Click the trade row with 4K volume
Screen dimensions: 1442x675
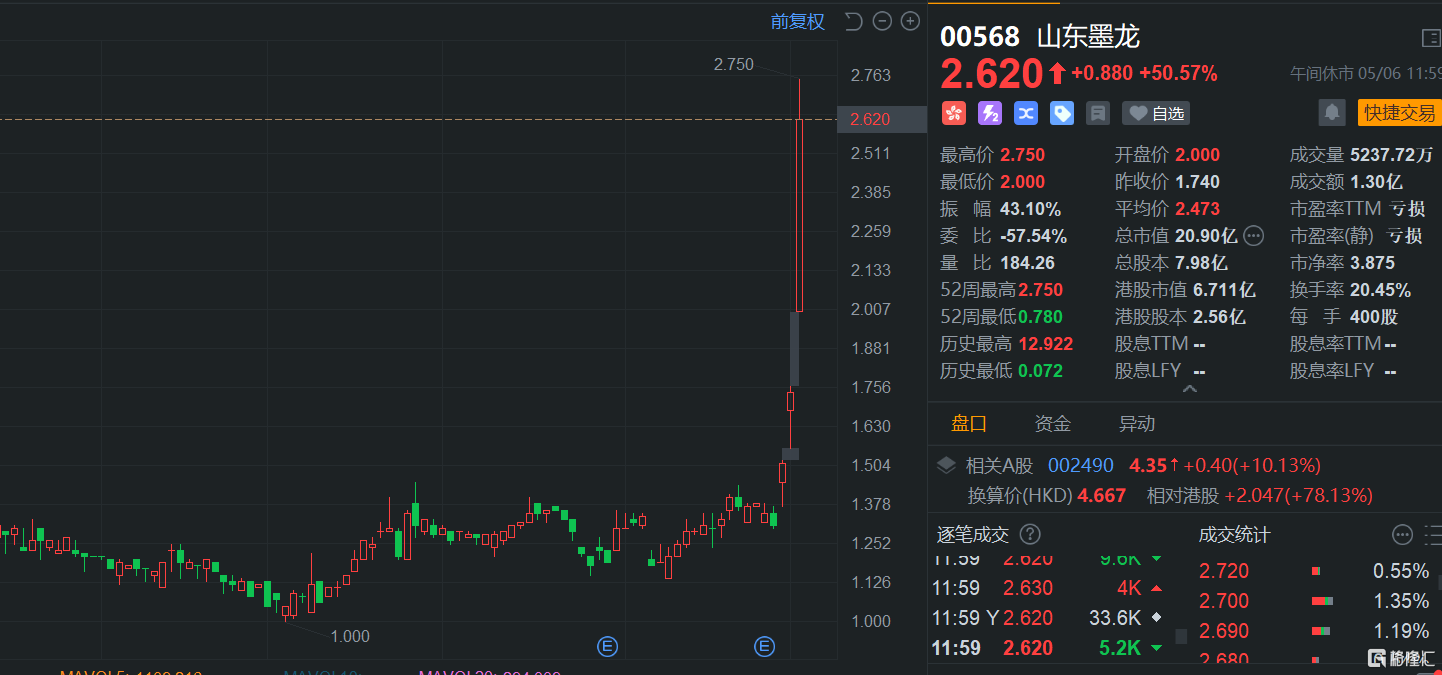click(x=1048, y=588)
